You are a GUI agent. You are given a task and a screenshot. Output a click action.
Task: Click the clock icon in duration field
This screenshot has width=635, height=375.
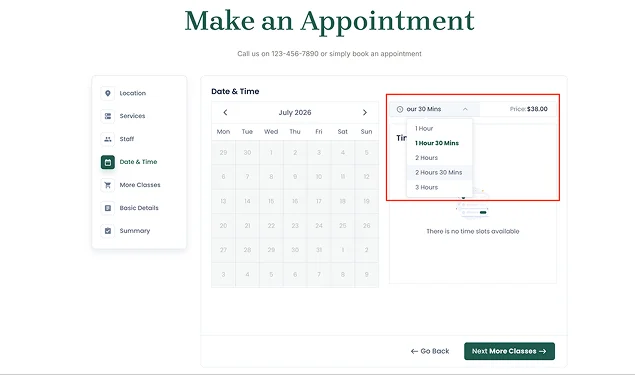[x=400, y=109]
